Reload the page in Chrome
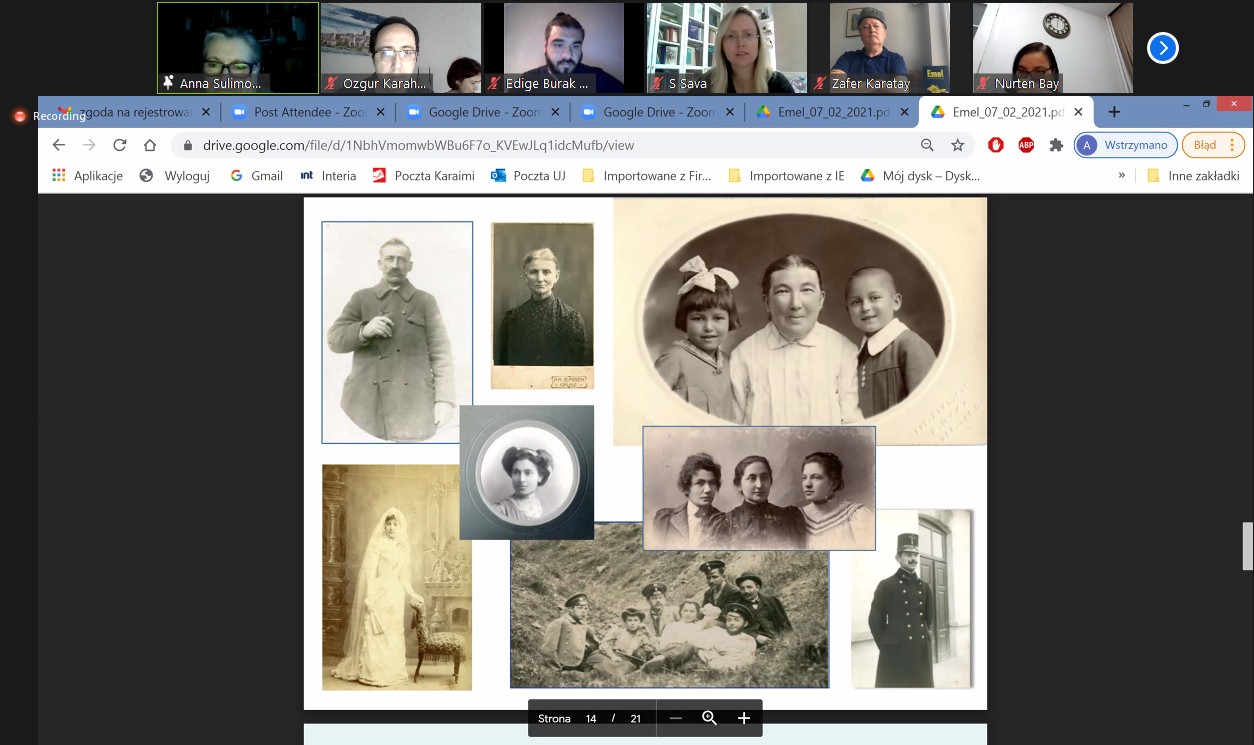The width and height of the screenshot is (1254, 745). pyautogui.click(x=120, y=145)
